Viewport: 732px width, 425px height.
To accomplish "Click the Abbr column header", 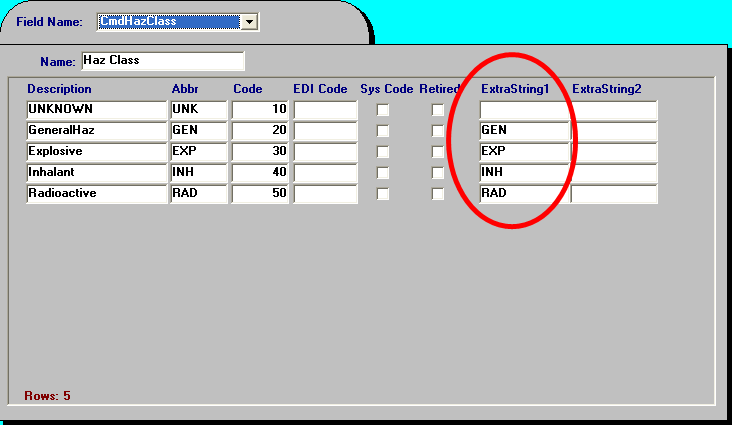I will [x=185, y=89].
